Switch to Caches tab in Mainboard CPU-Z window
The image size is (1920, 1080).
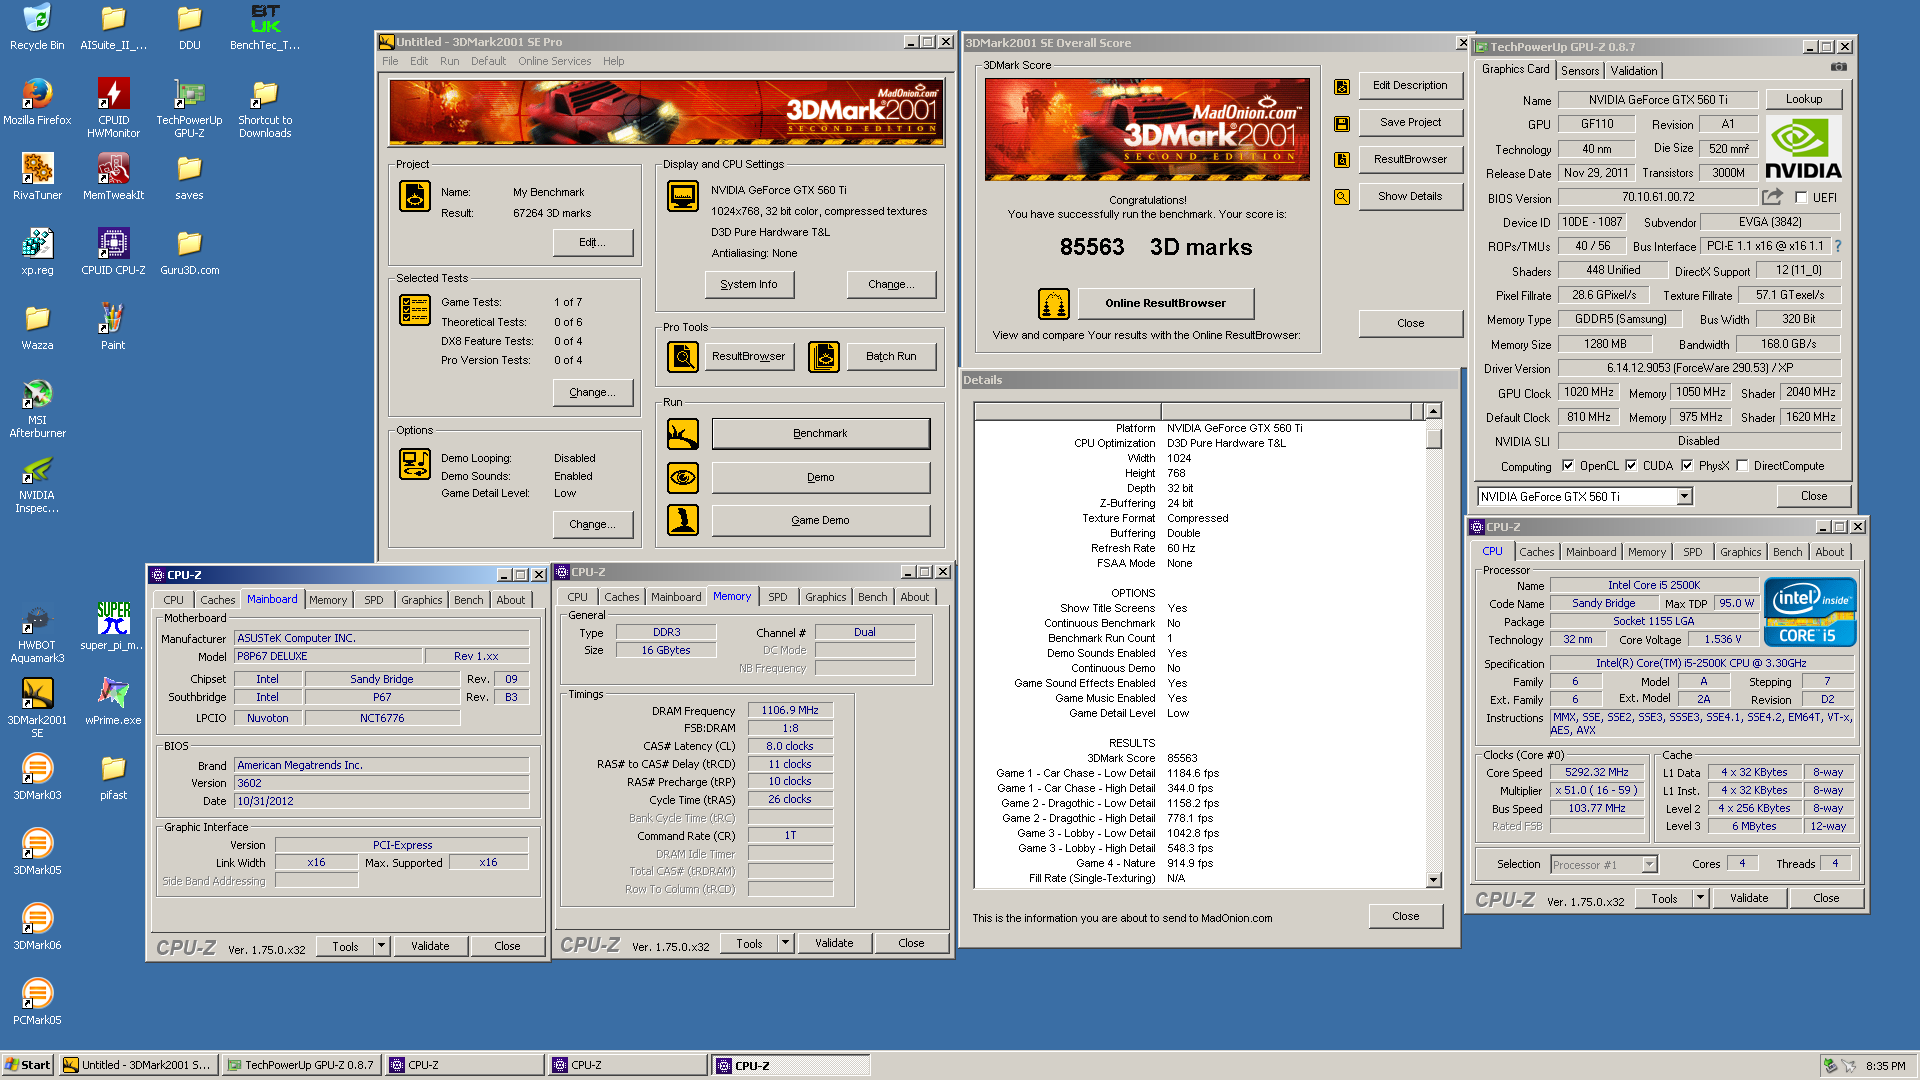(217, 600)
